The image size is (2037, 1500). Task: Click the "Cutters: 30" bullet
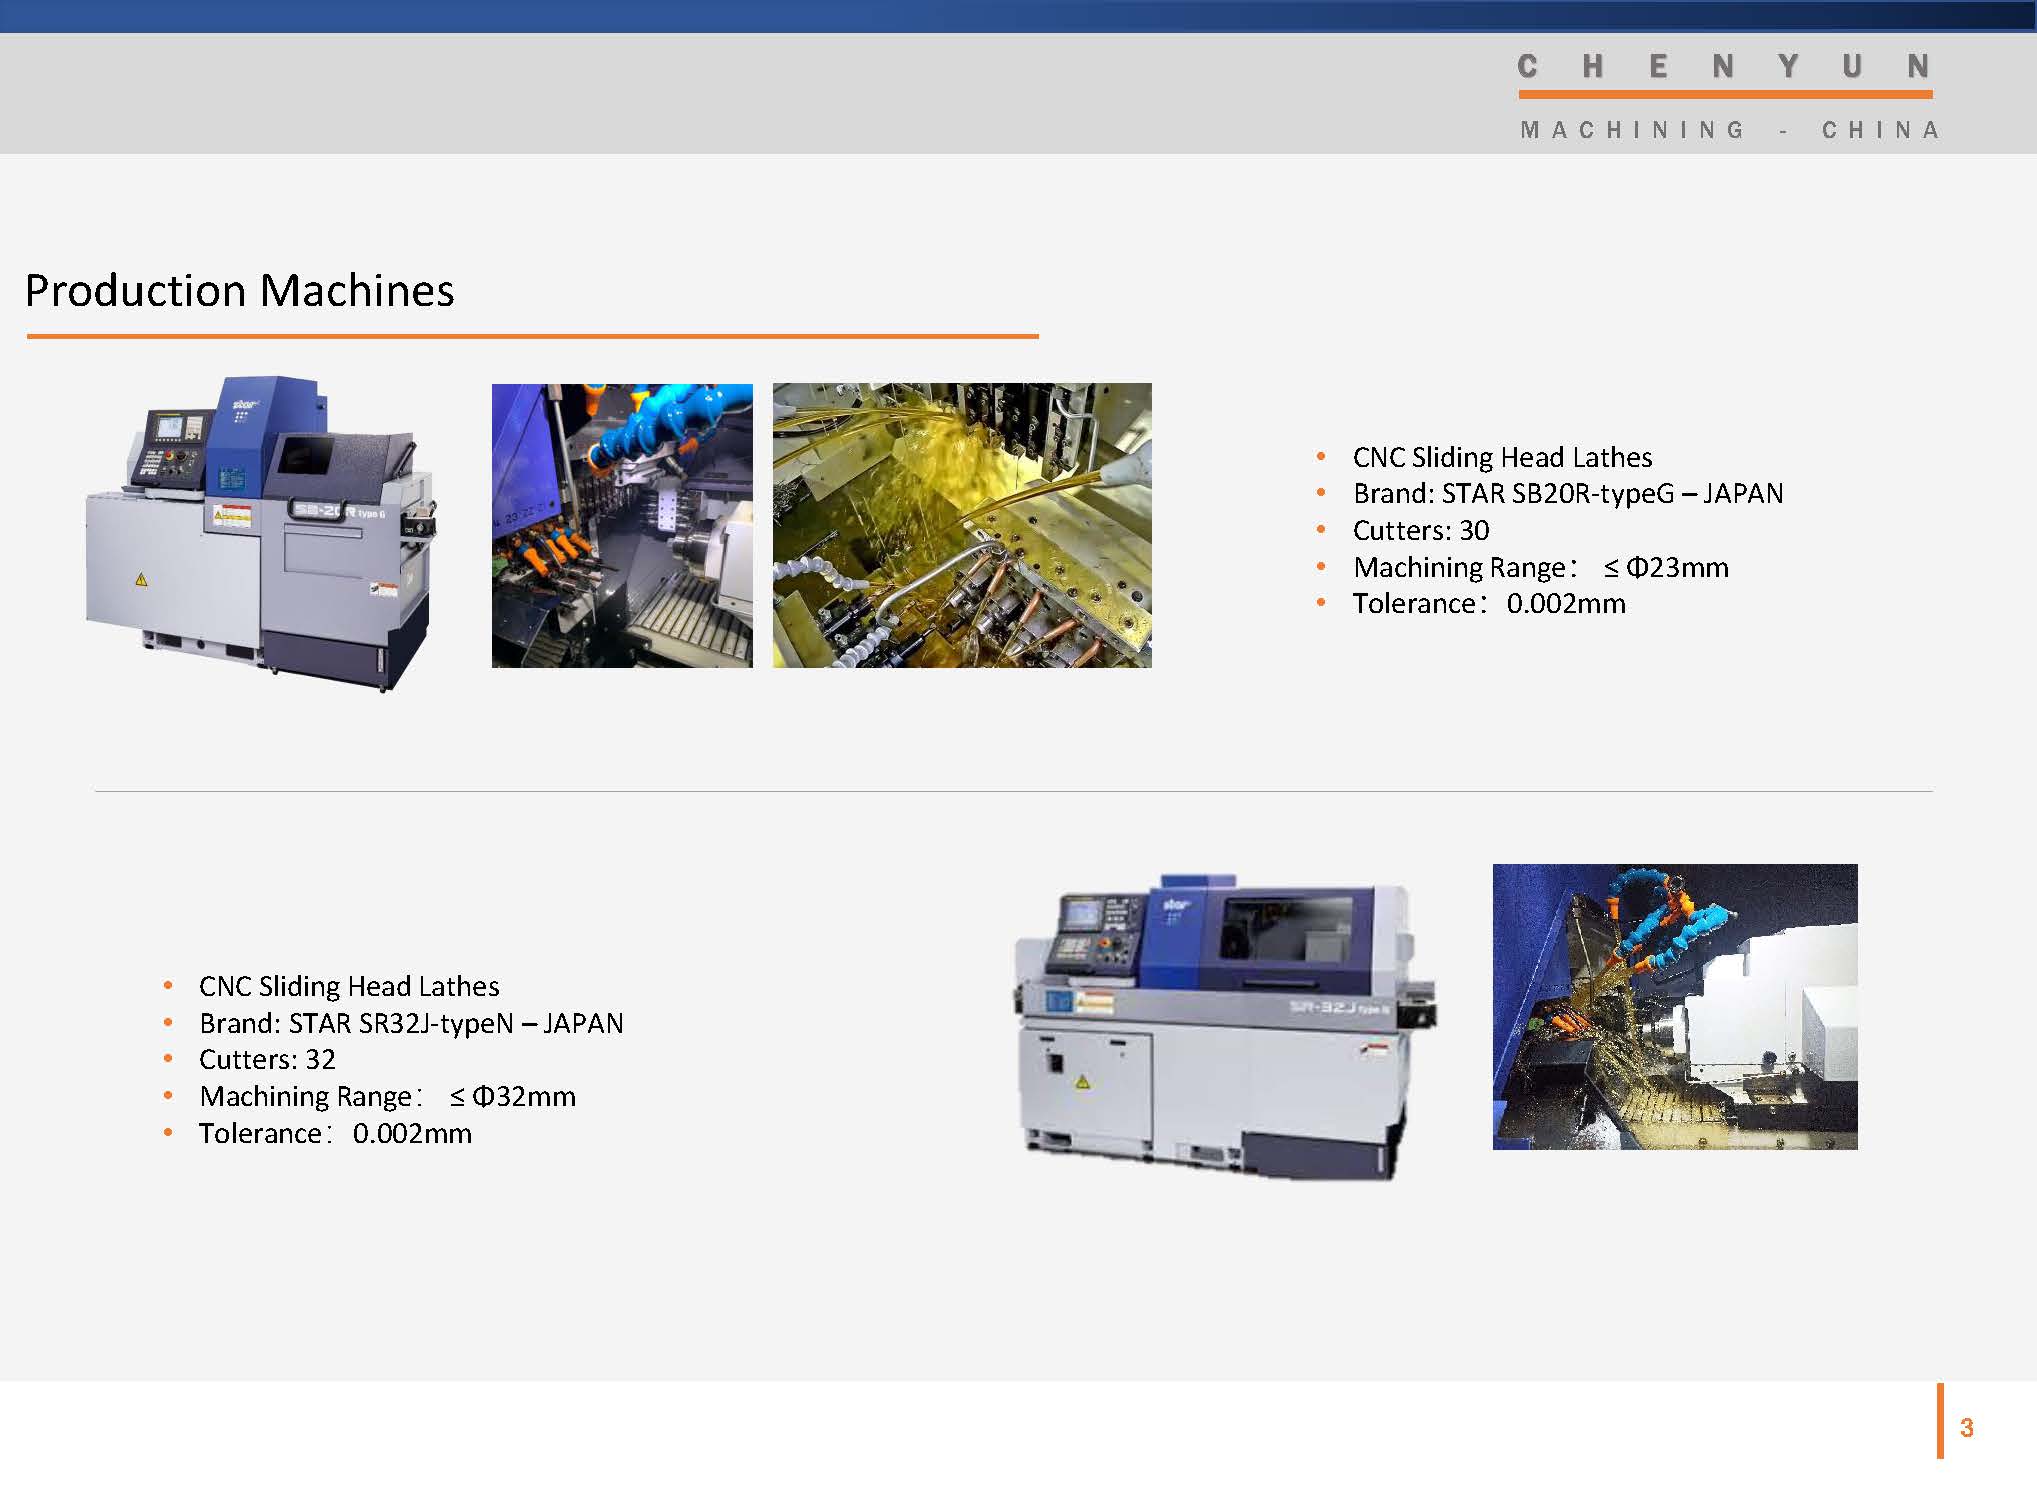coord(1420,531)
